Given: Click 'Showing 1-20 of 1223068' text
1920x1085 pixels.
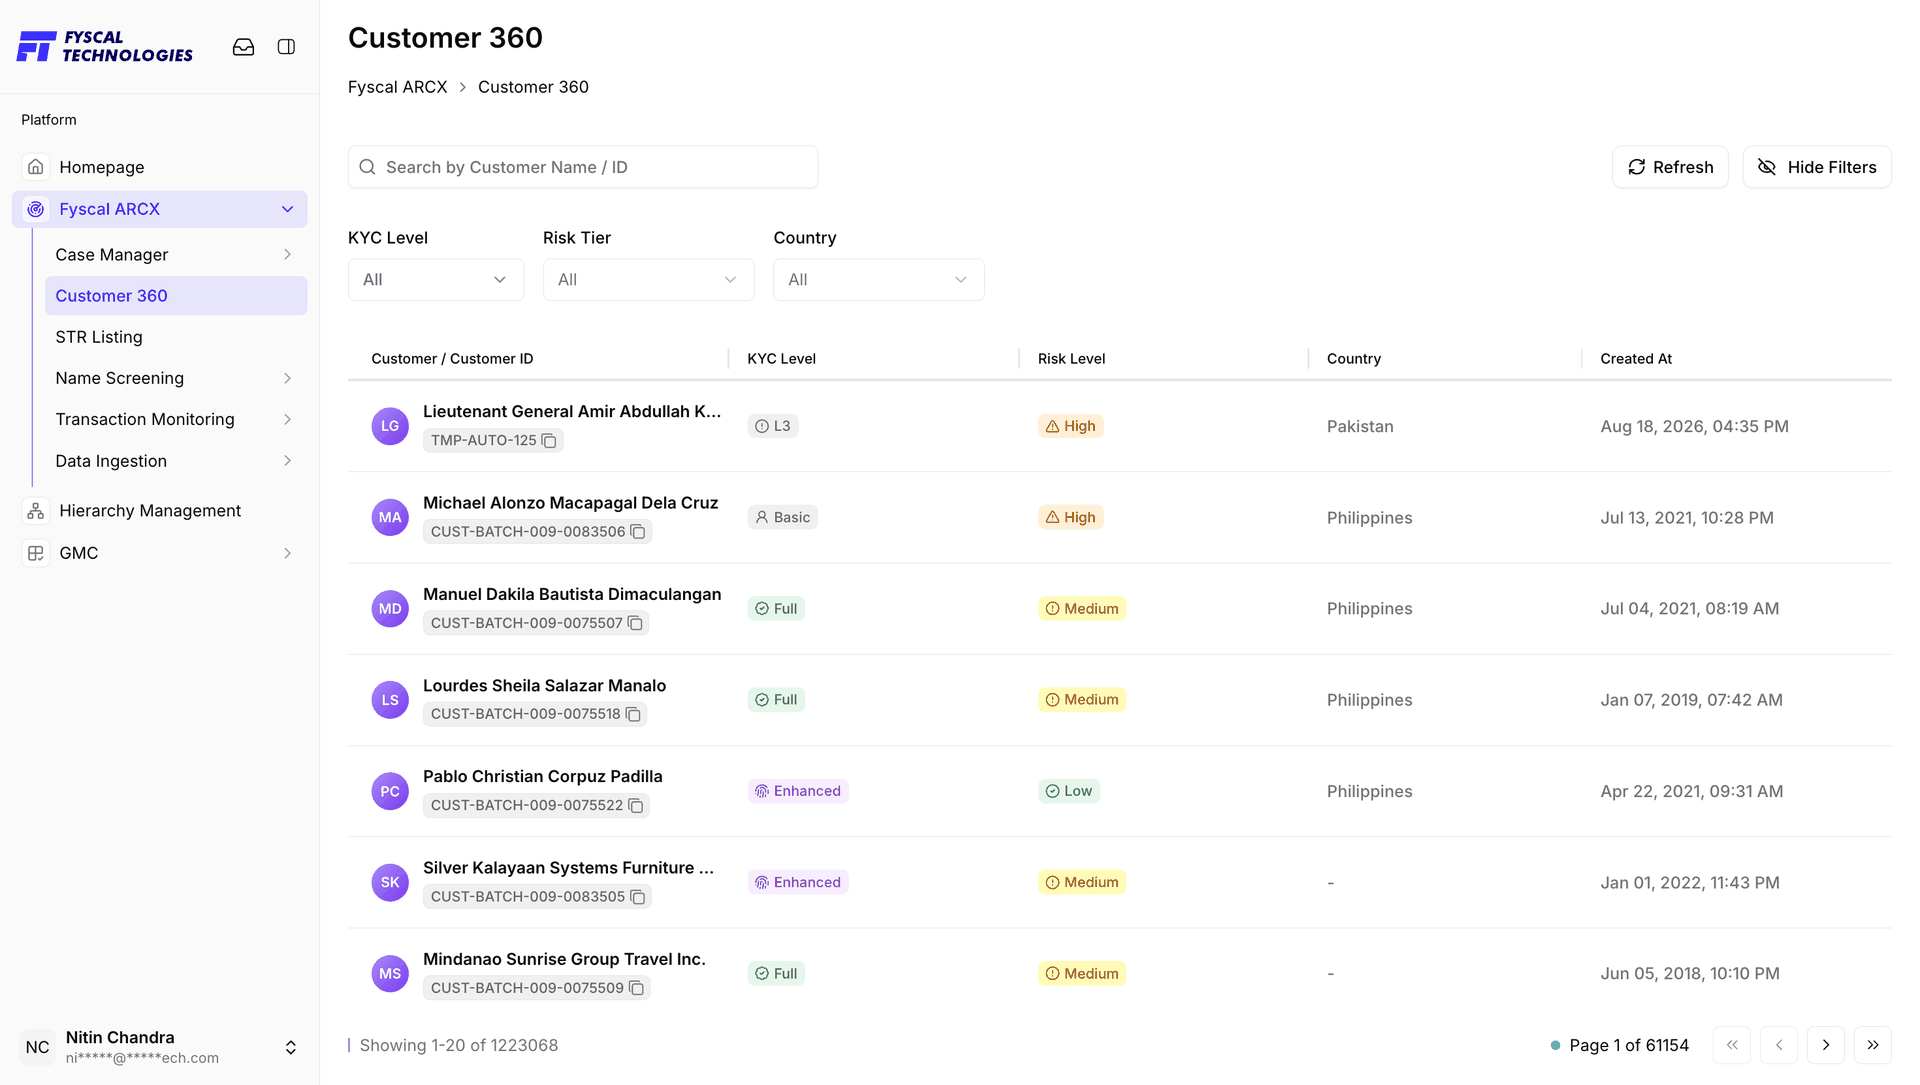Looking at the screenshot, I should click(x=459, y=1045).
